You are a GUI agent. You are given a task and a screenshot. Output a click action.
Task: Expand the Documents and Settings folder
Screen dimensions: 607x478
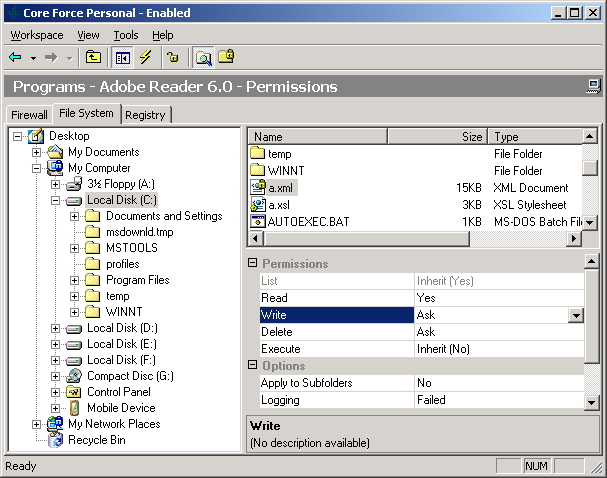(x=74, y=216)
